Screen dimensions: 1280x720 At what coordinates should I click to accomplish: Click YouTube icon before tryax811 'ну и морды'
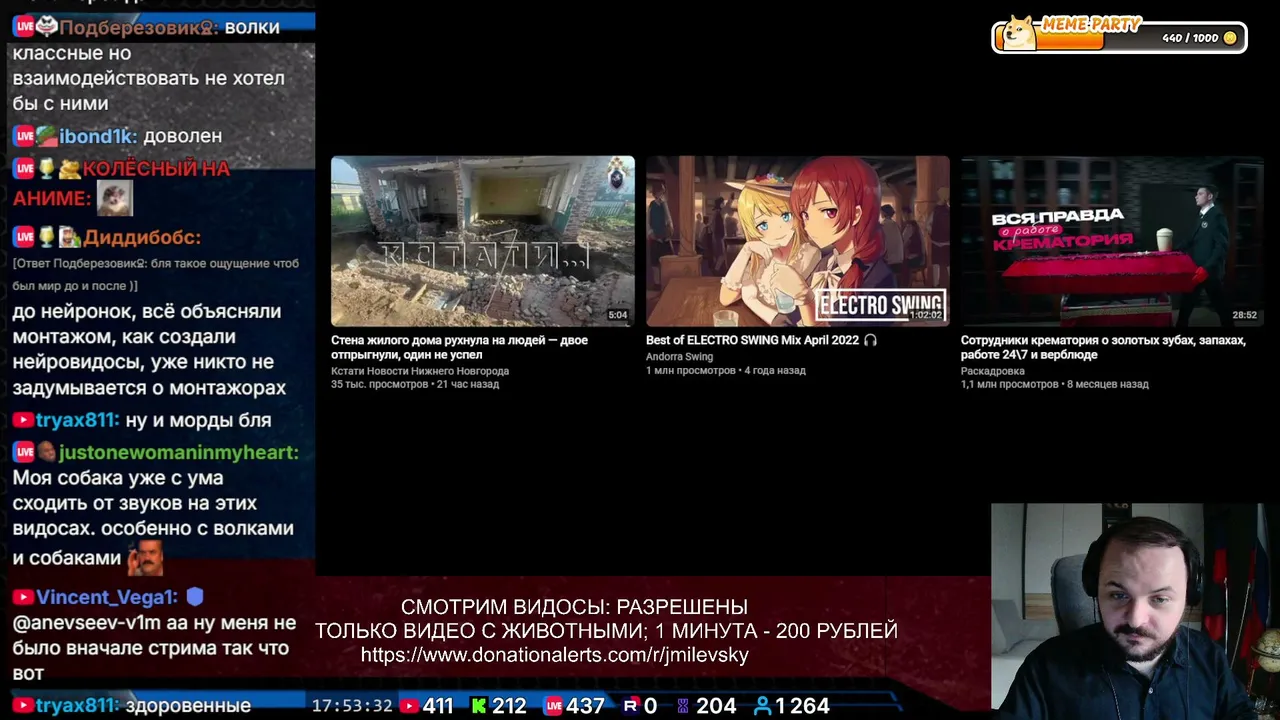click(x=23, y=421)
